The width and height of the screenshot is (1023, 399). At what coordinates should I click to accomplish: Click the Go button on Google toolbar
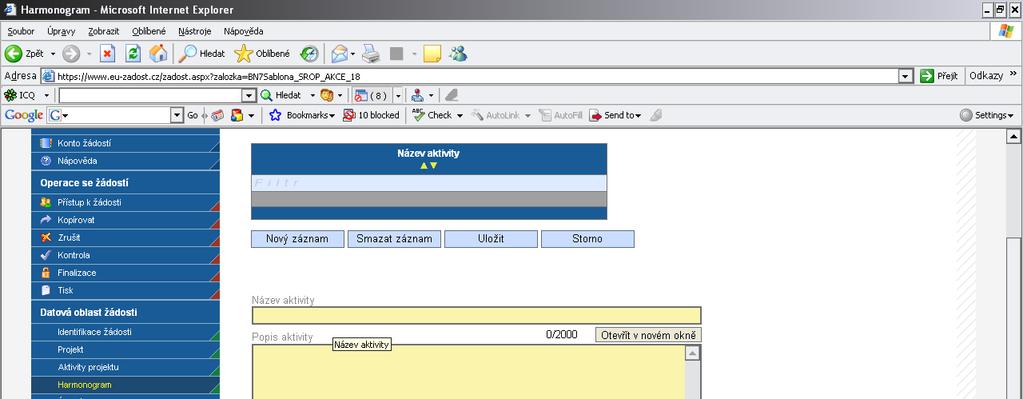pos(192,115)
